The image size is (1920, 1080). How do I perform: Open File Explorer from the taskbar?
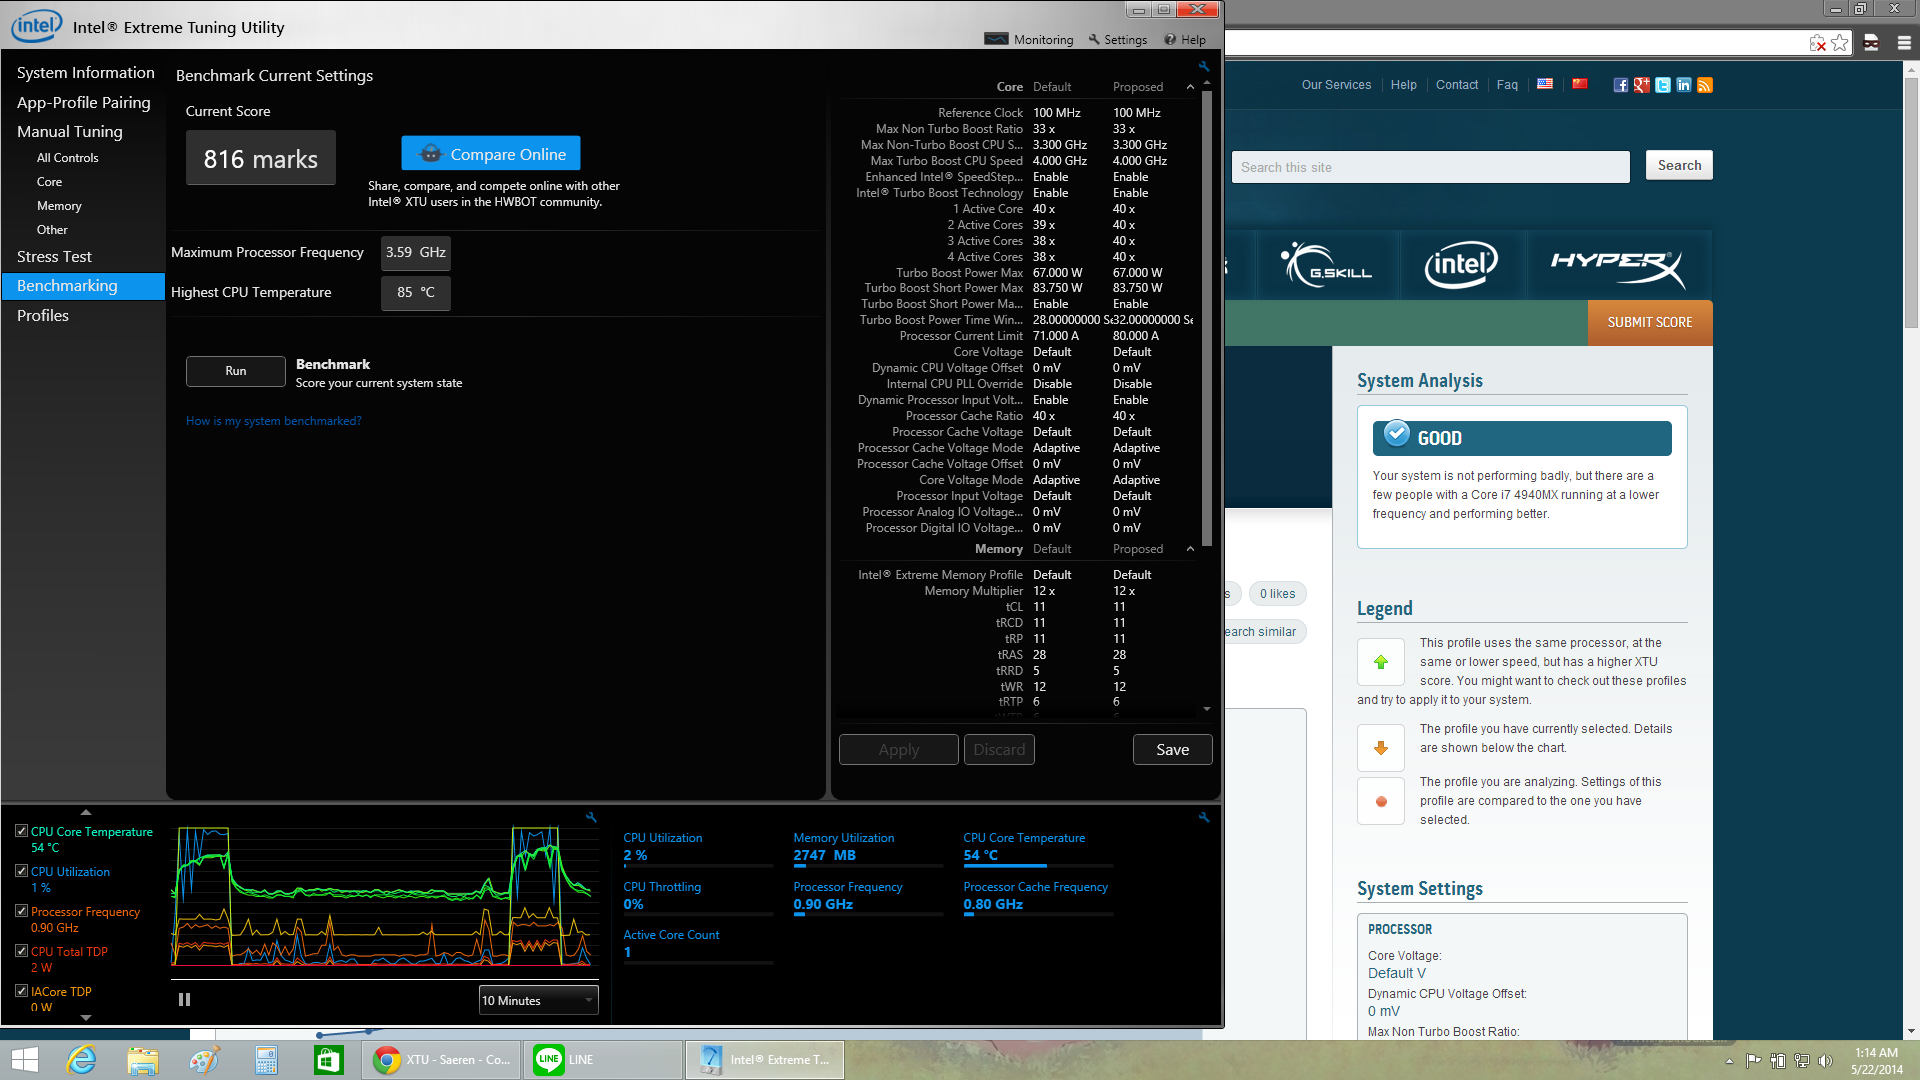(143, 1060)
